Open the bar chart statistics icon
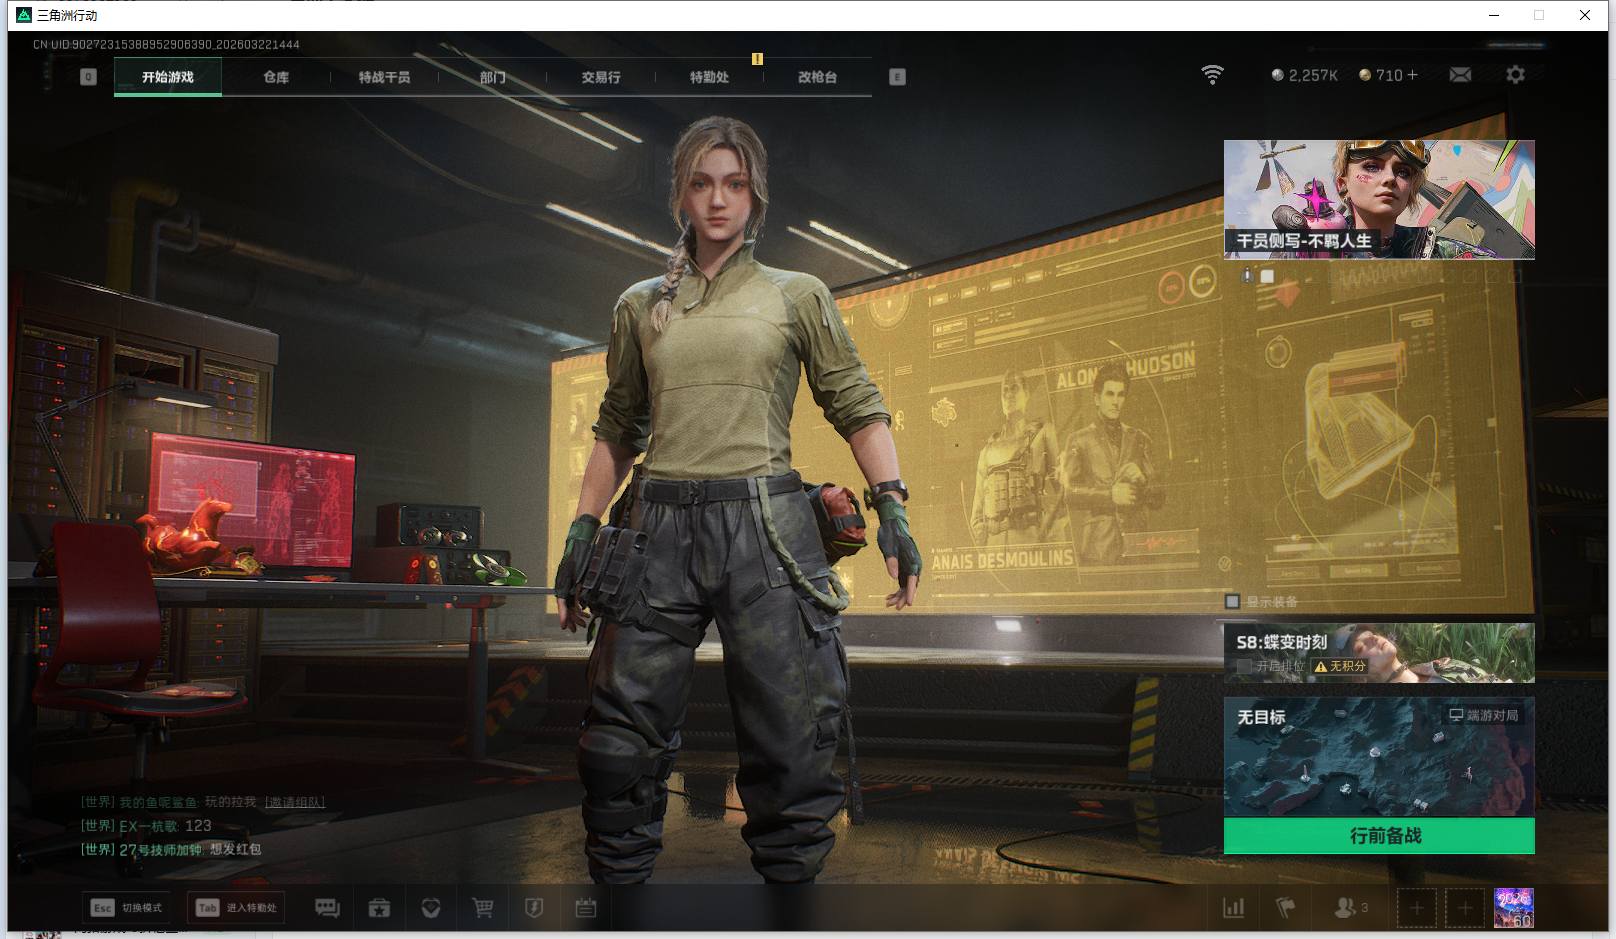The image size is (1616, 939). coord(1234,908)
